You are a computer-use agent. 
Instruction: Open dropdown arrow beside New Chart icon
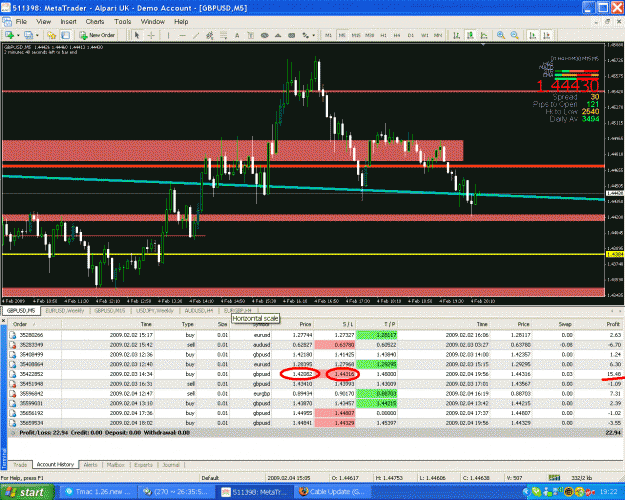(x=18, y=35)
